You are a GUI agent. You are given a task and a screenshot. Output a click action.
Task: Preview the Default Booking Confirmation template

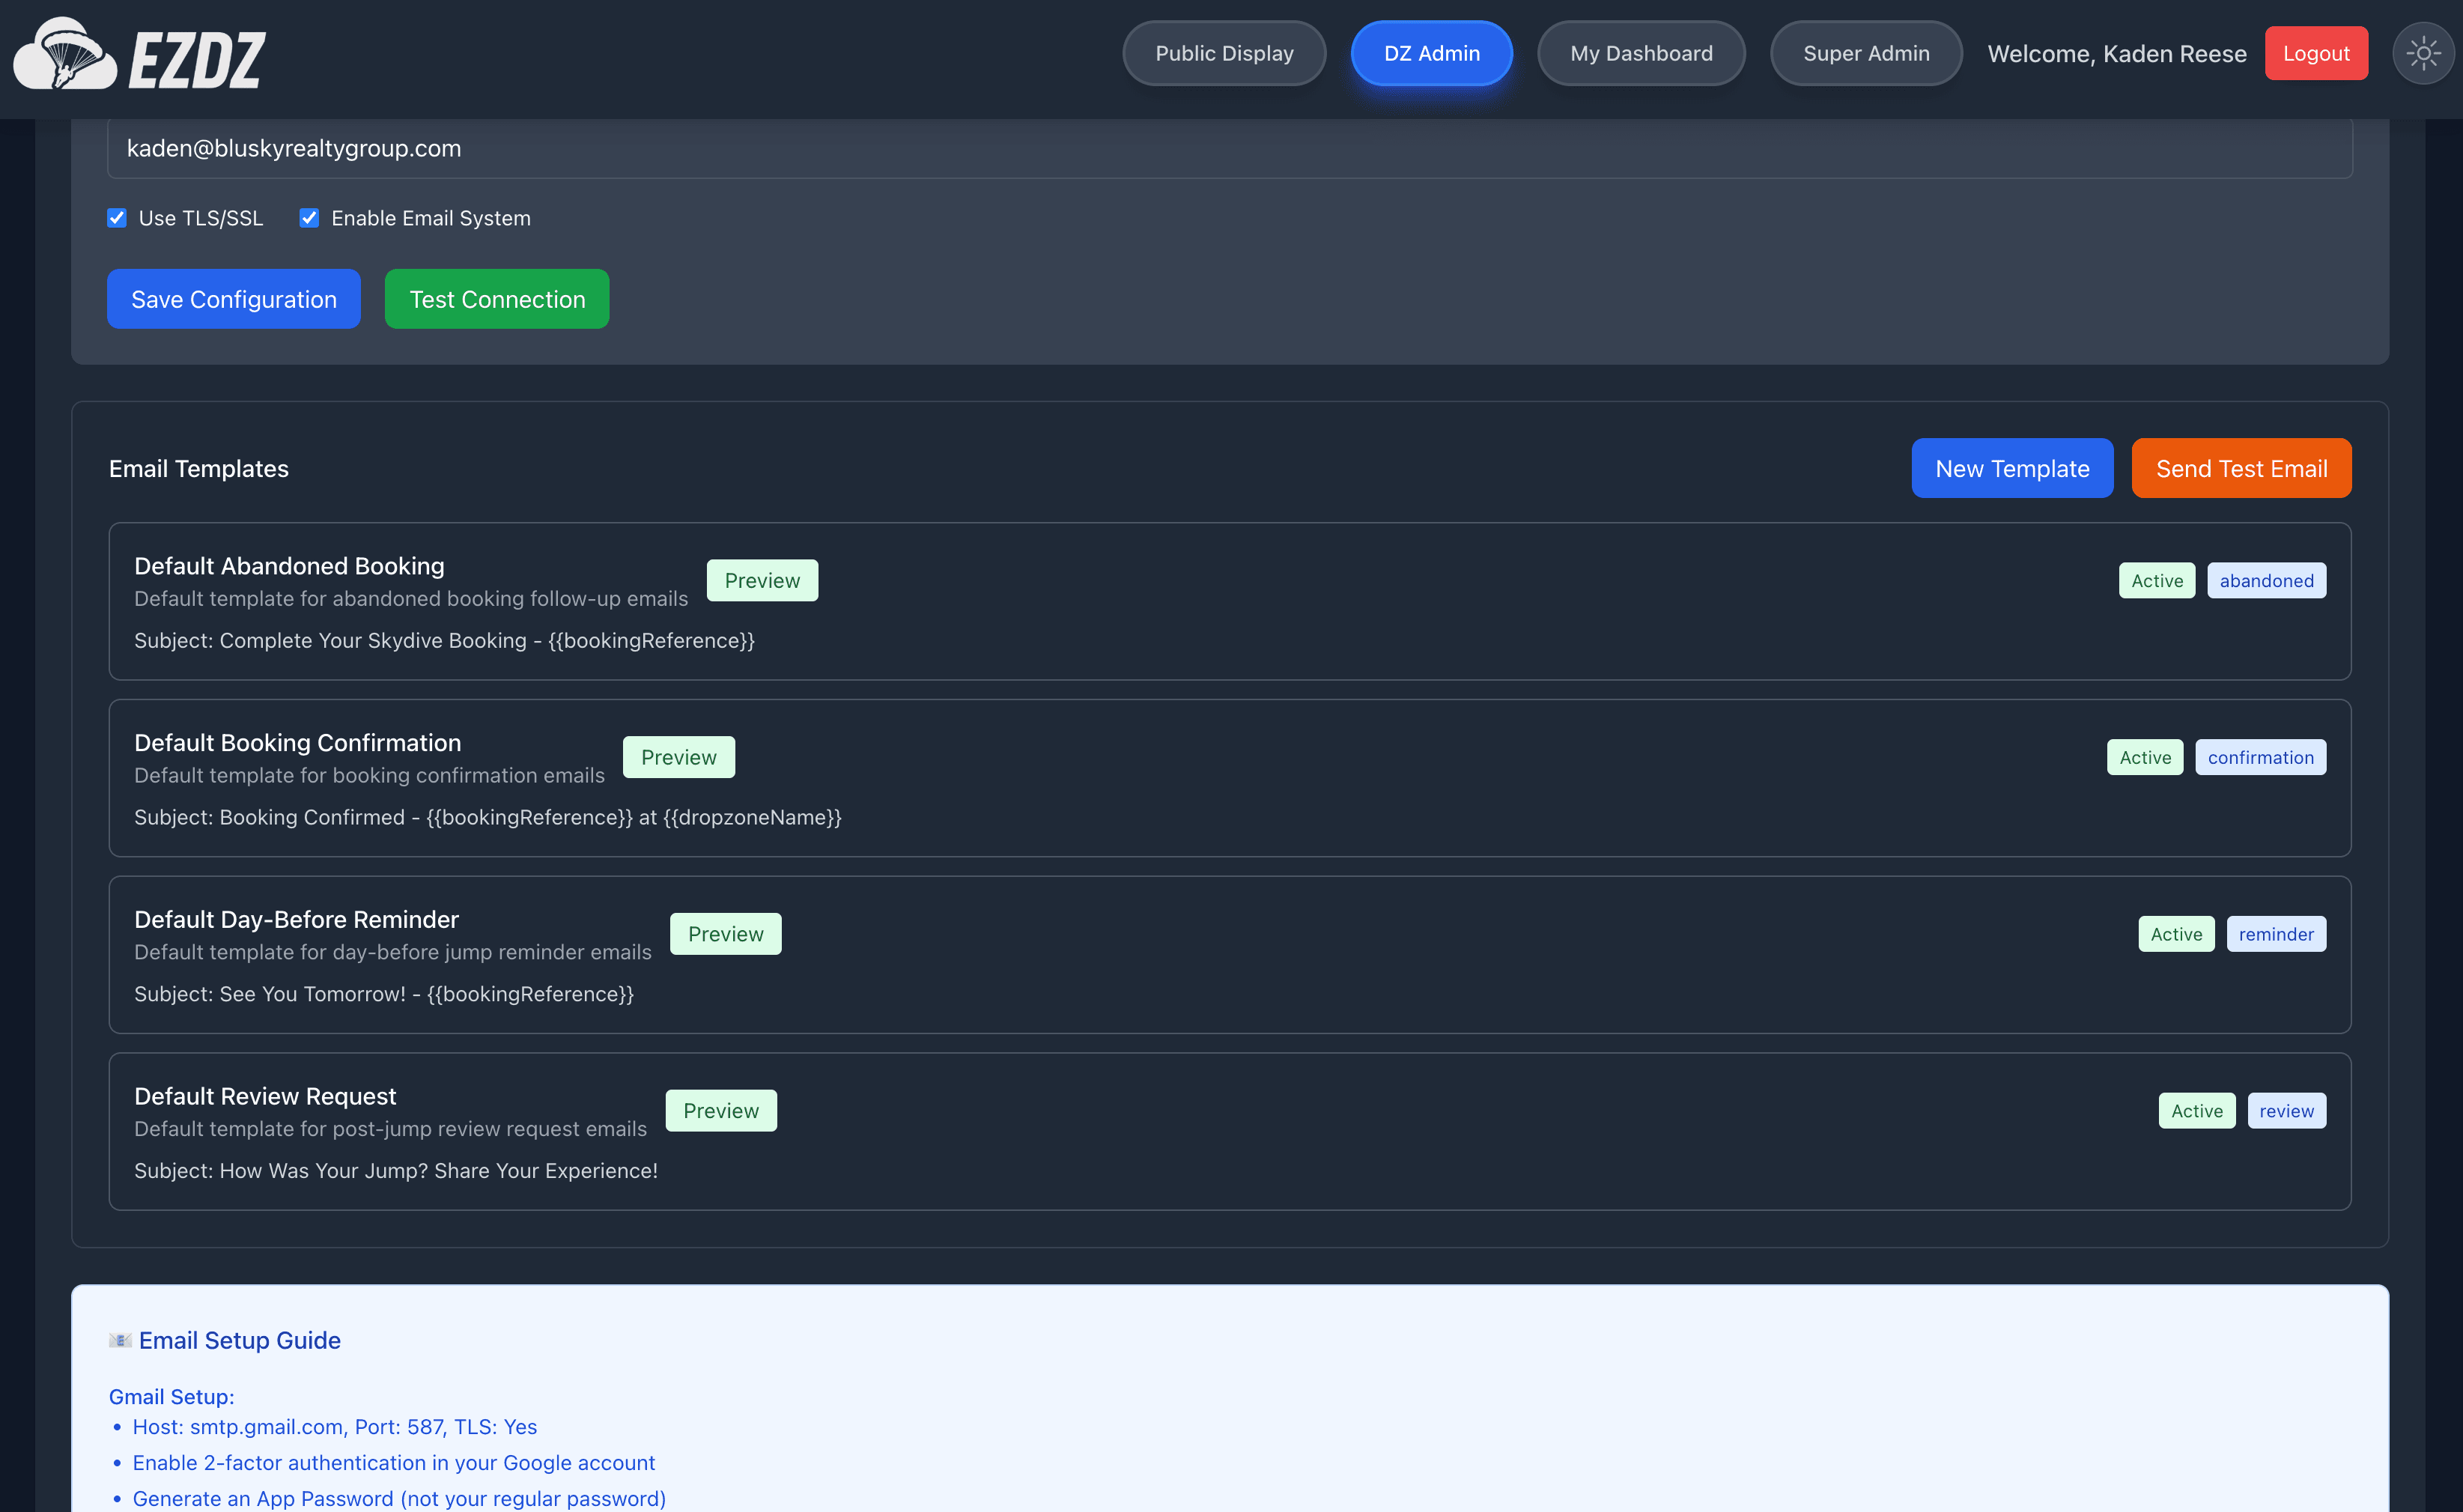pos(679,756)
